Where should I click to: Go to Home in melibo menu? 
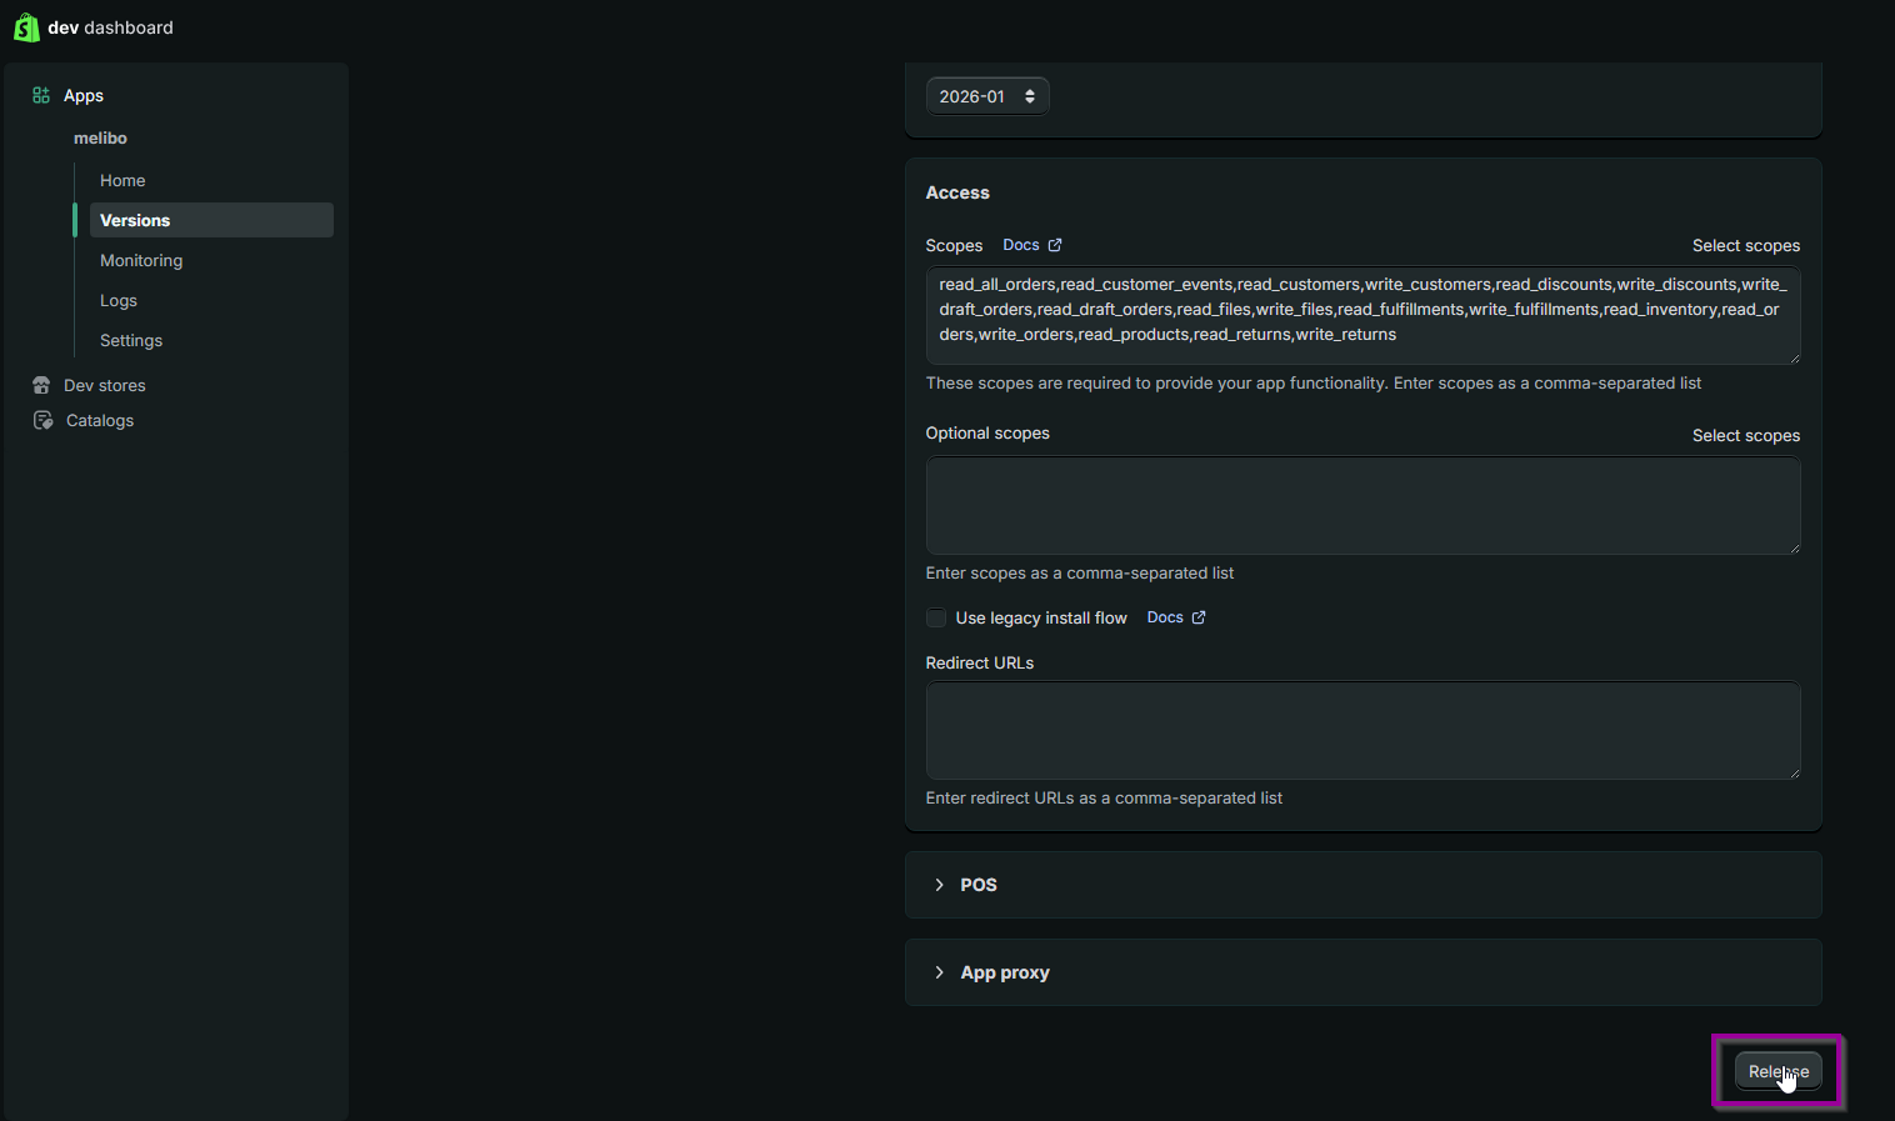click(x=122, y=180)
